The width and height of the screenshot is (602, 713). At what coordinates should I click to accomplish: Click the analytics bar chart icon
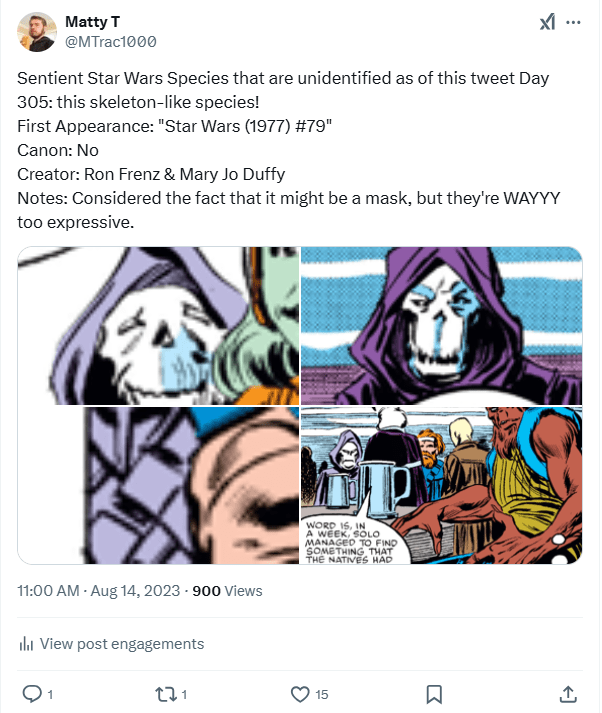[27, 644]
